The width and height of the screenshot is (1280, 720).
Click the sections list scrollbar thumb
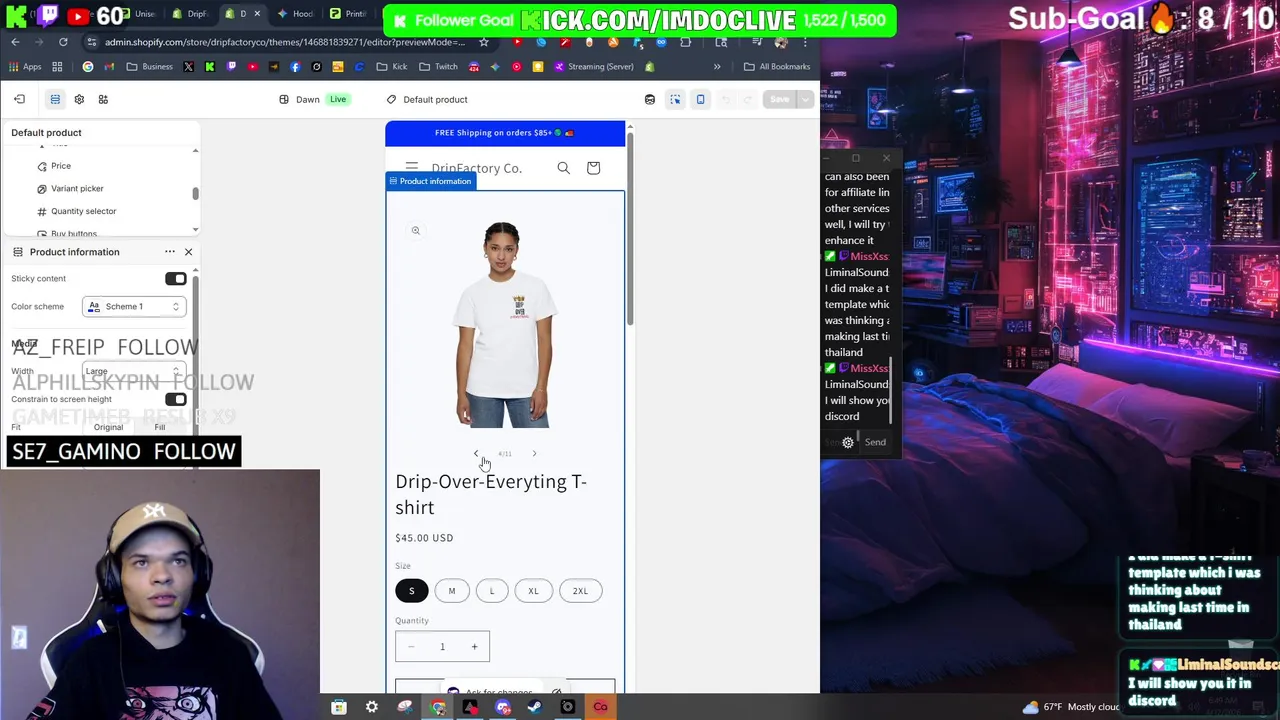[x=195, y=193]
